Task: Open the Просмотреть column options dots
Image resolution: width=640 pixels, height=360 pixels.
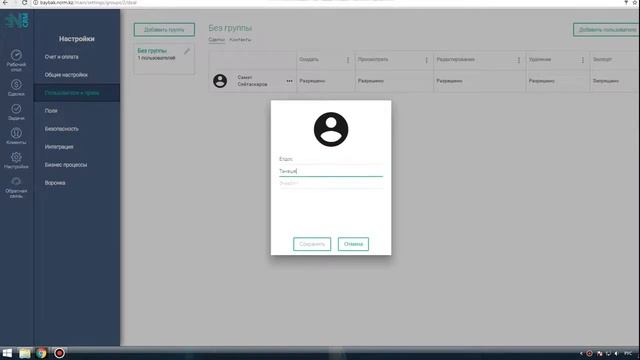Action: point(427,60)
